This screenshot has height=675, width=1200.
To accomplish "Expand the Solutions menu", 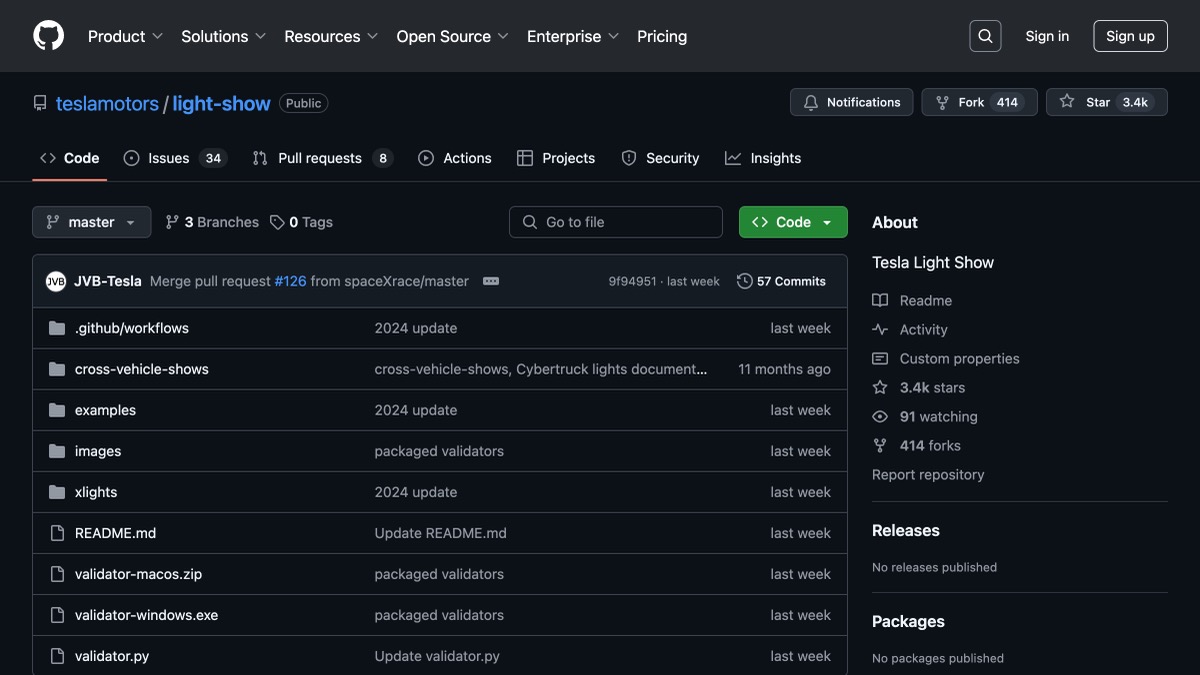I will pos(223,36).
